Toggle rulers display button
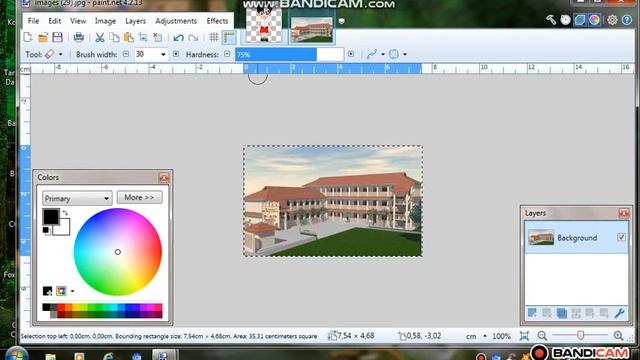 pos(229,38)
